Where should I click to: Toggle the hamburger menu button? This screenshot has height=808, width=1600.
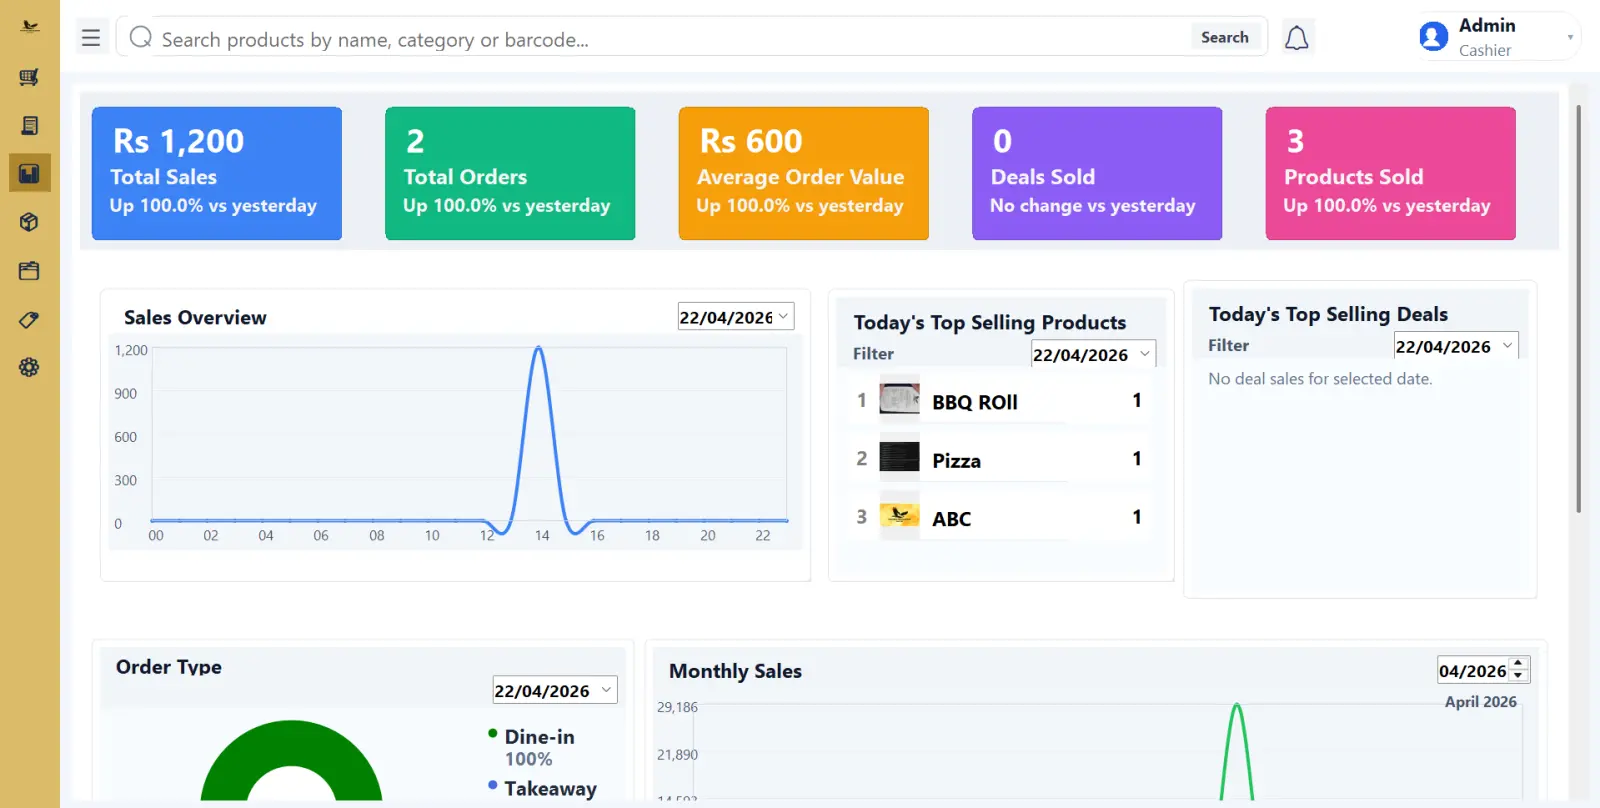click(x=91, y=38)
